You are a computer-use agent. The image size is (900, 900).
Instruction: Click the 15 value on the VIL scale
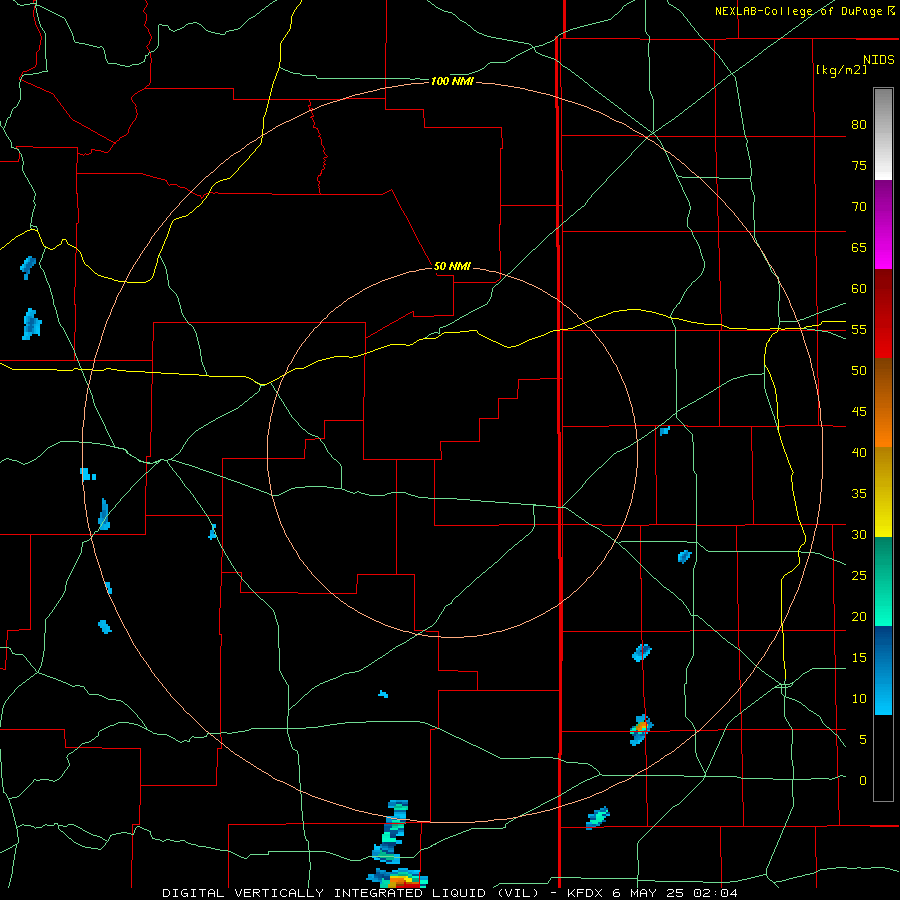[x=859, y=658]
